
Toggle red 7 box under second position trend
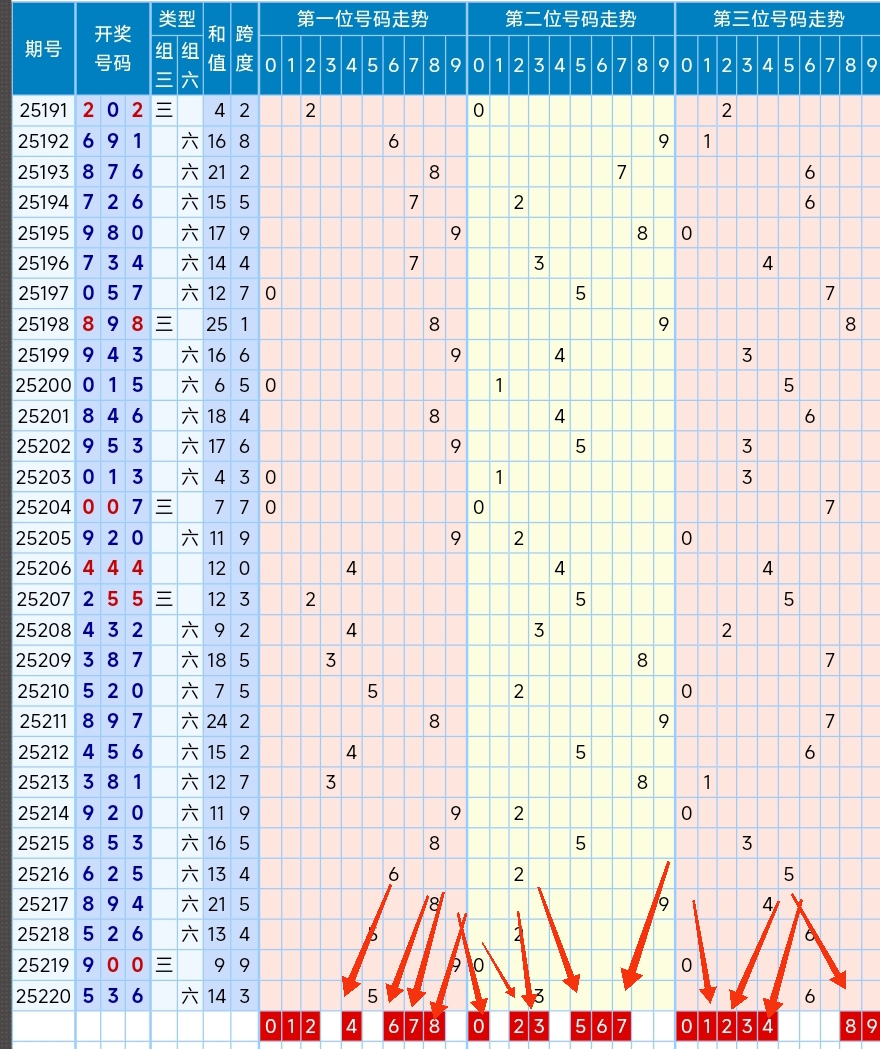click(622, 1026)
